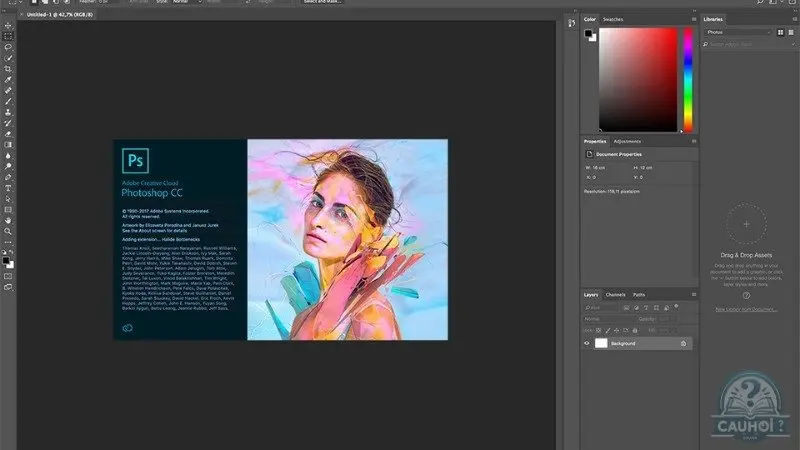The width and height of the screenshot is (800, 450).
Task: Pick a shade in the color field
Action: (x=638, y=80)
